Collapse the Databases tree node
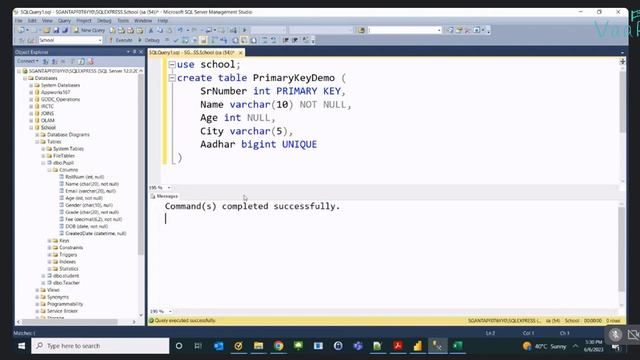 pyautogui.click(x=25, y=78)
